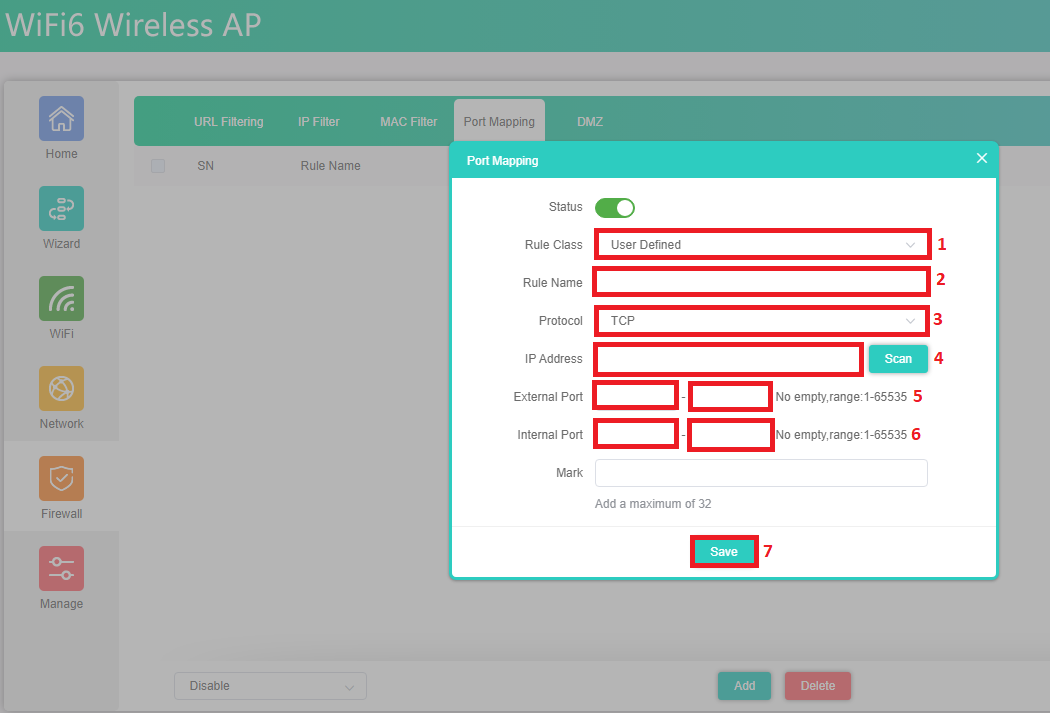The width and height of the screenshot is (1050, 713).
Task: Click the Scan button
Action: pyautogui.click(x=898, y=359)
